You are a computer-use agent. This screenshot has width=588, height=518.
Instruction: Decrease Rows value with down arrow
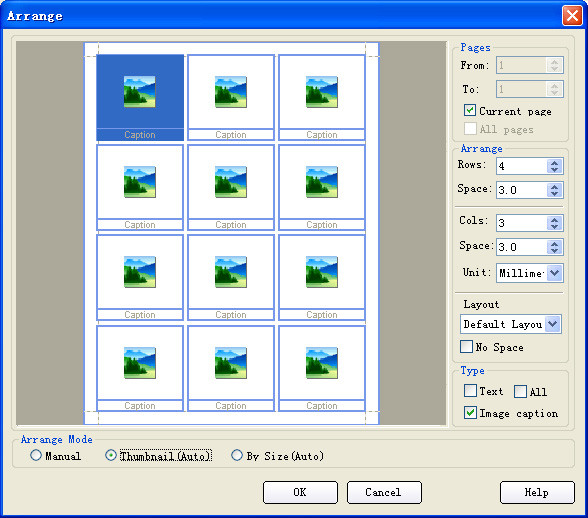click(x=555, y=170)
